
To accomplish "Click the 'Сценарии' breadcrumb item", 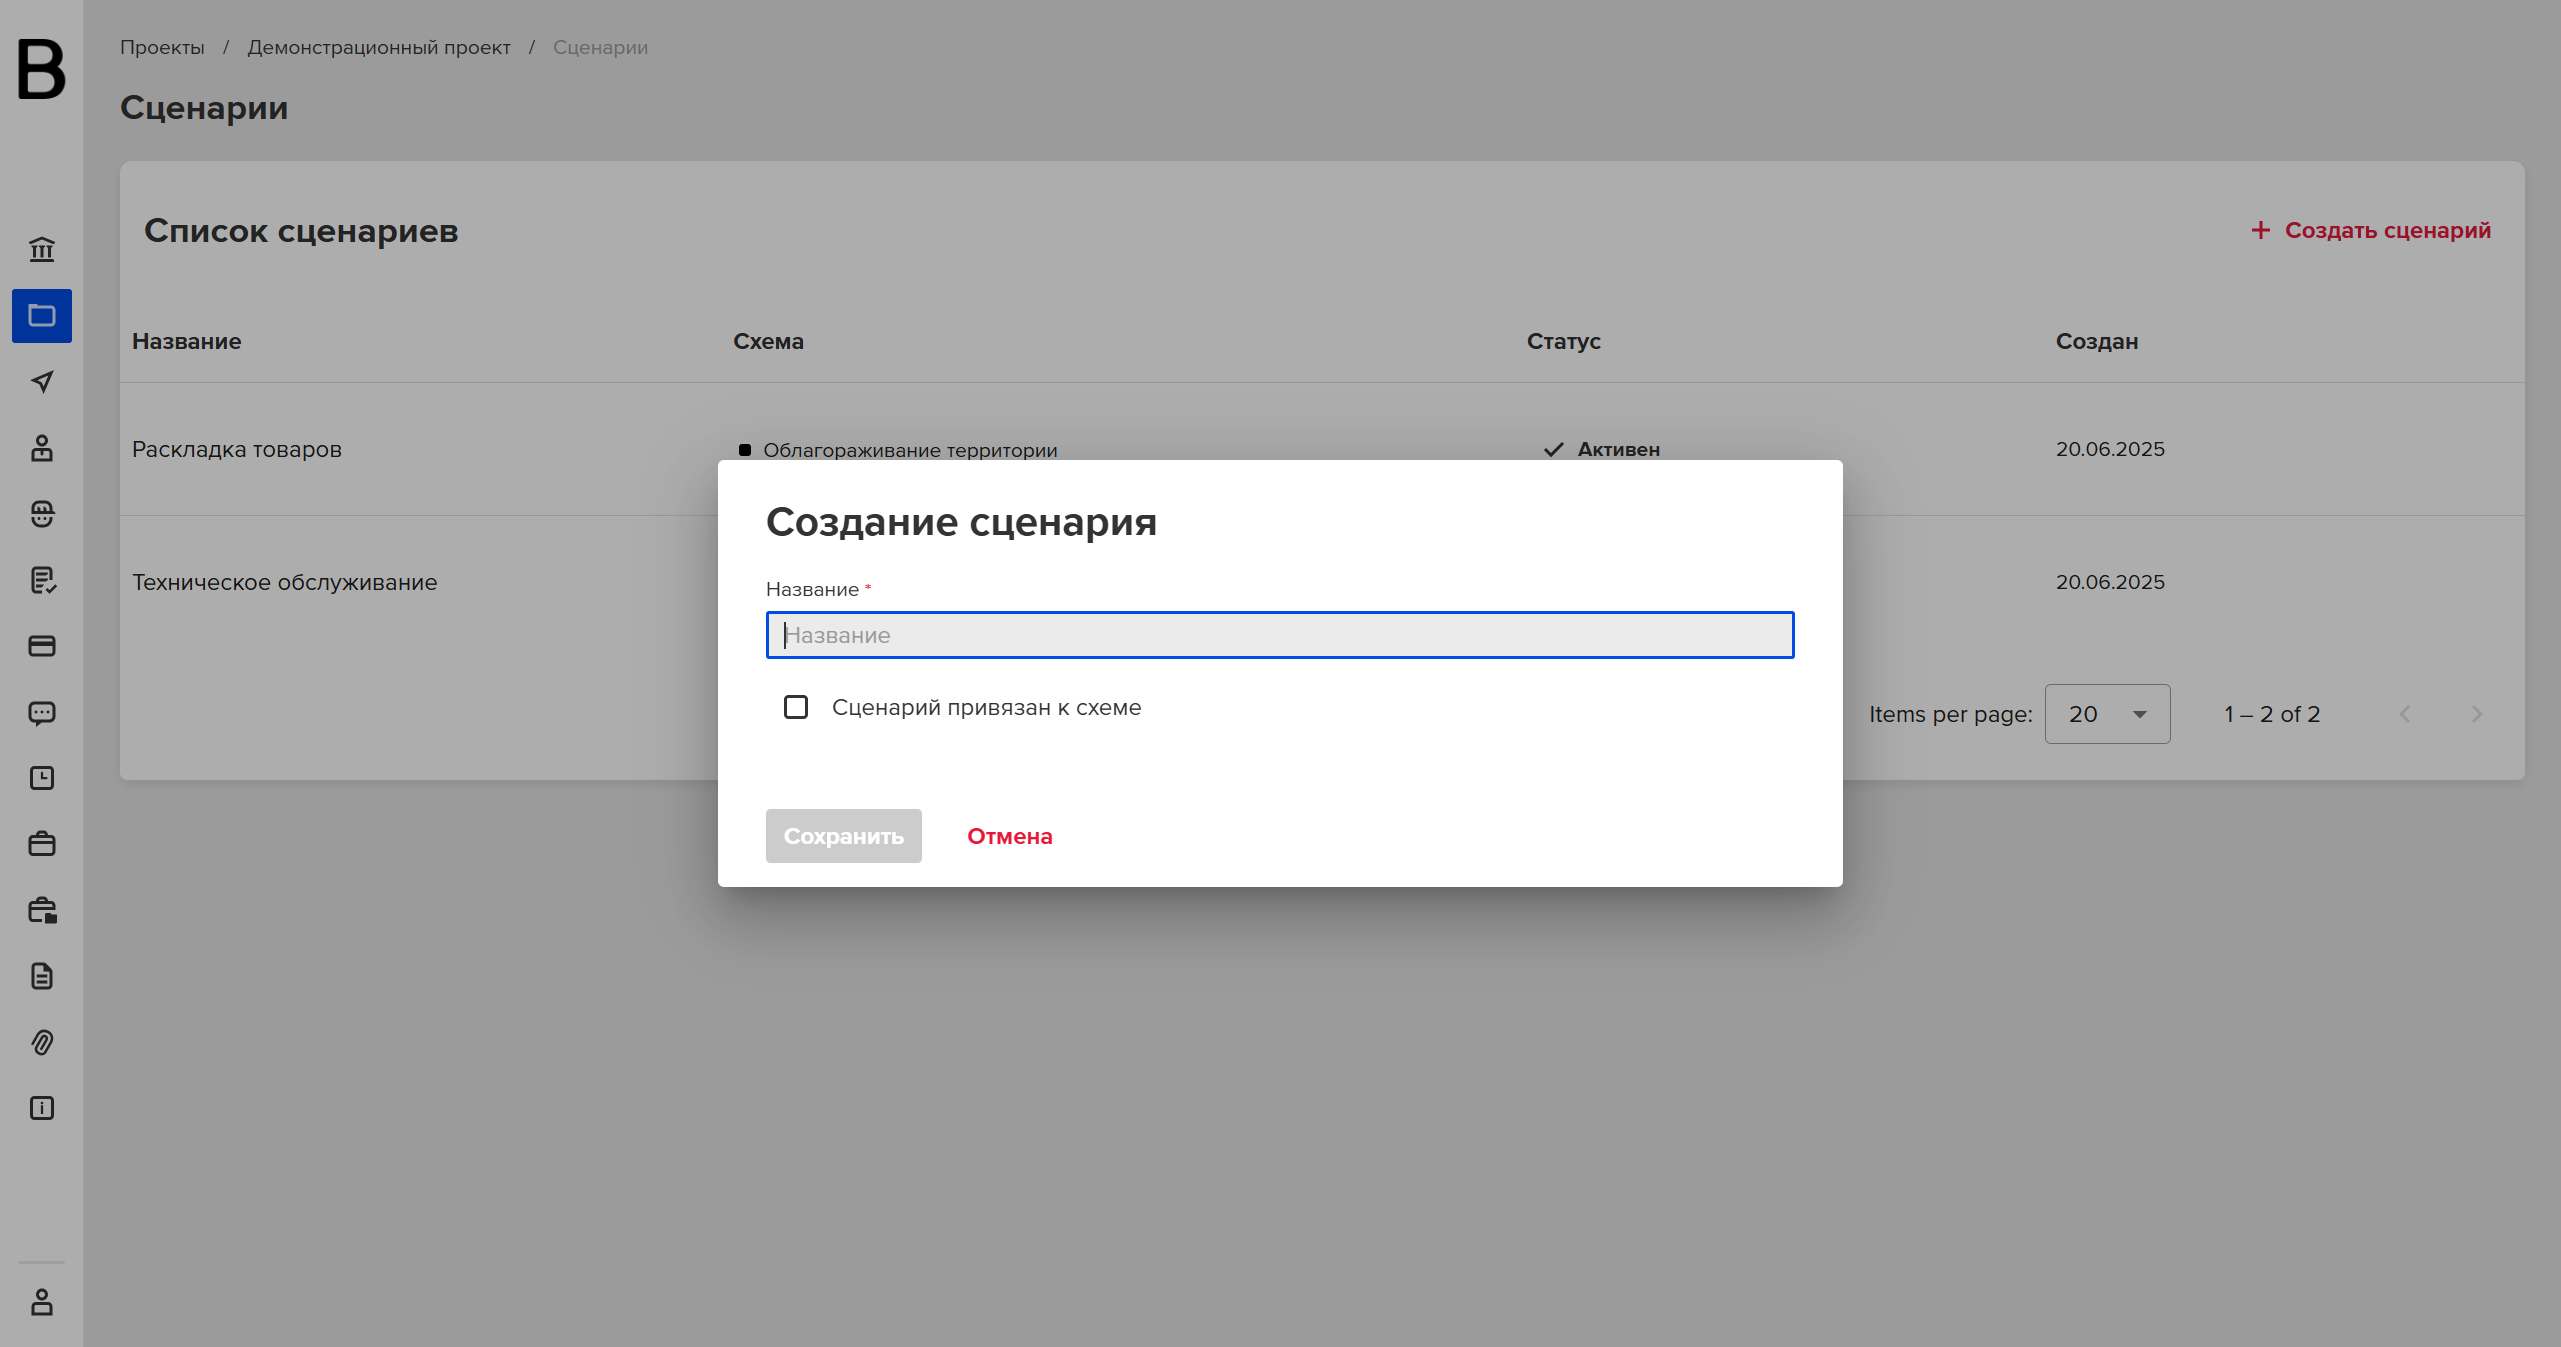I will [x=600, y=47].
